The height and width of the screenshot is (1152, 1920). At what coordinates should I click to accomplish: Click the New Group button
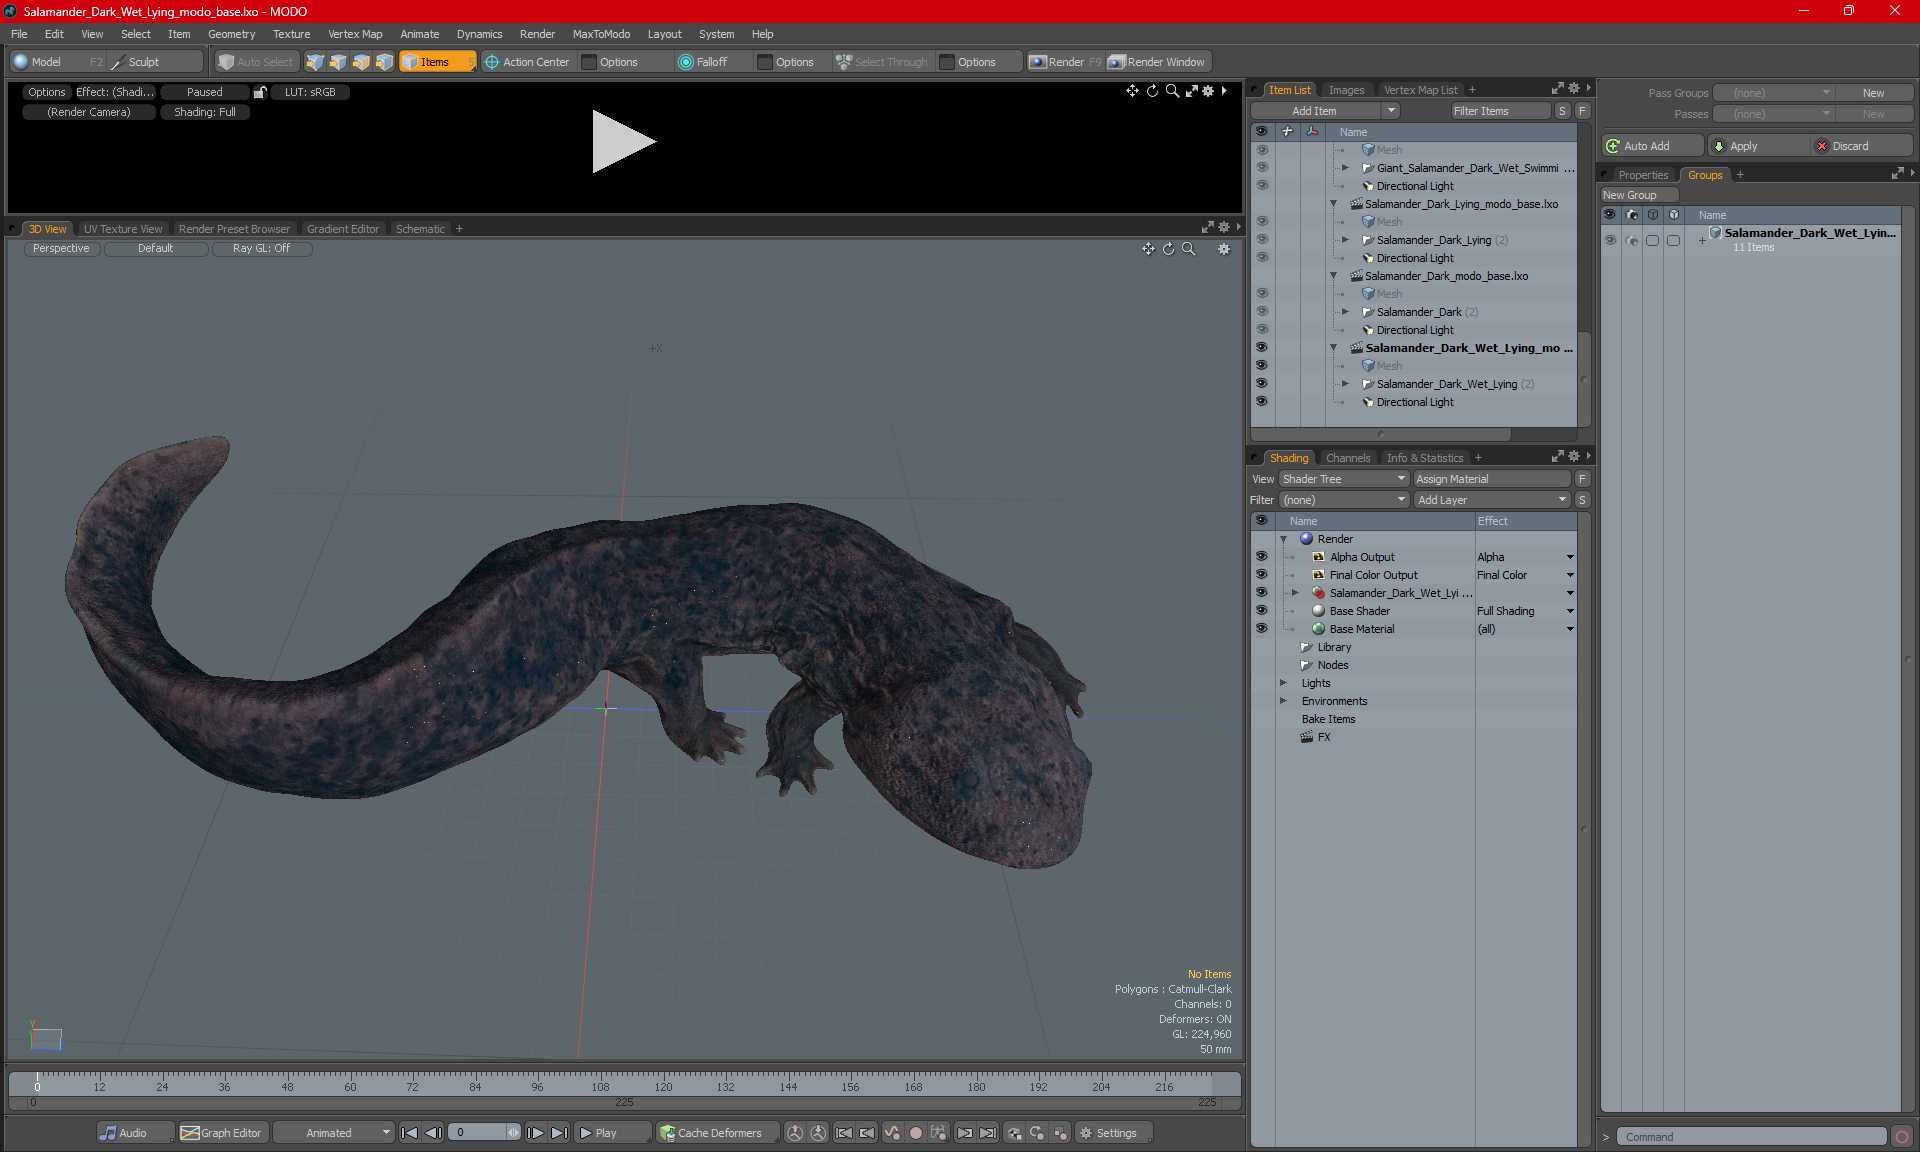[1639, 195]
